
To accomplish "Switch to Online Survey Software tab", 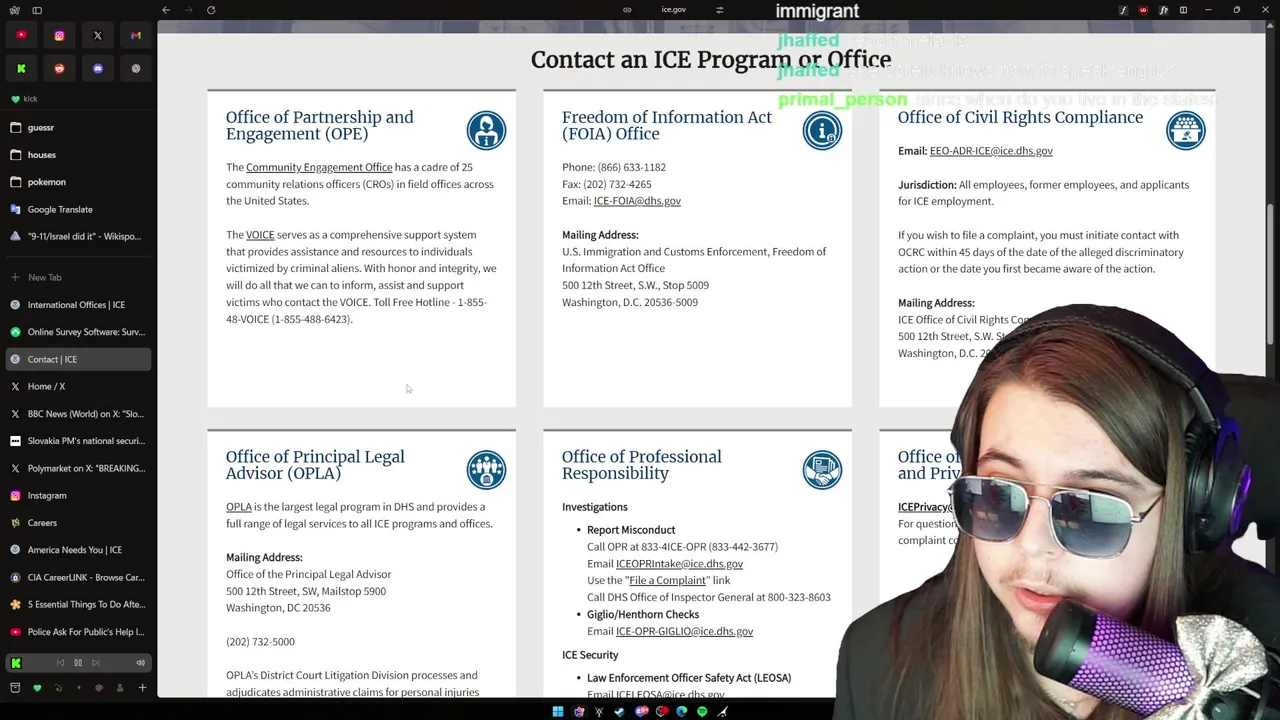I will [x=78, y=332].
